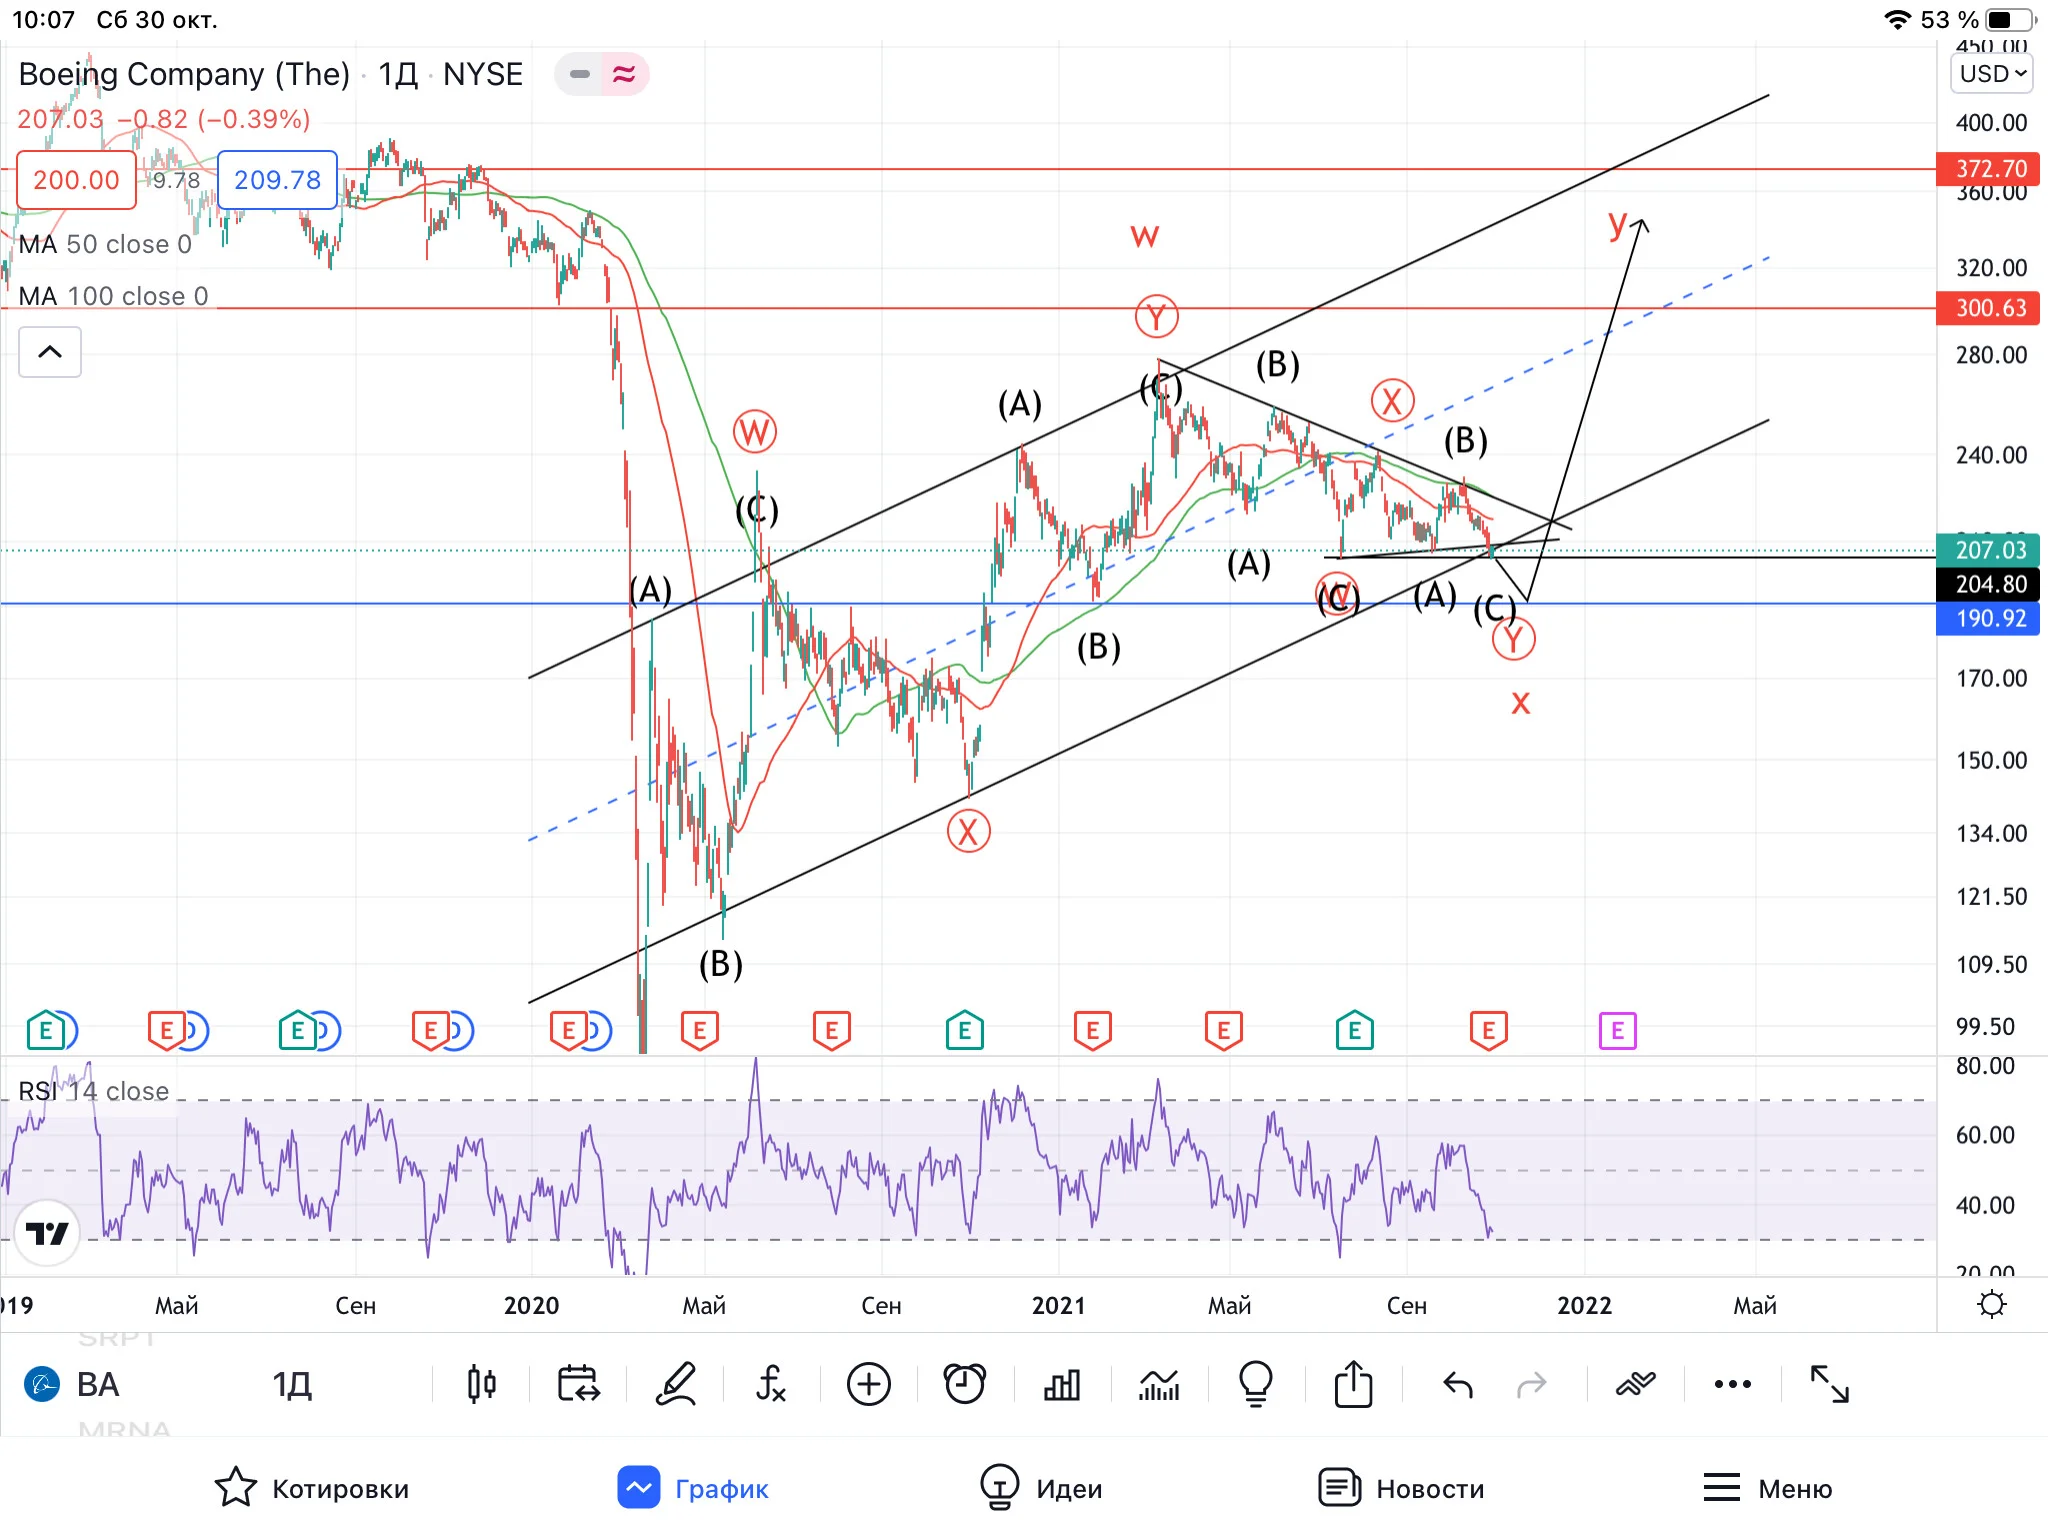Open the compare symbols date-range icon

tap(578, 1384)
